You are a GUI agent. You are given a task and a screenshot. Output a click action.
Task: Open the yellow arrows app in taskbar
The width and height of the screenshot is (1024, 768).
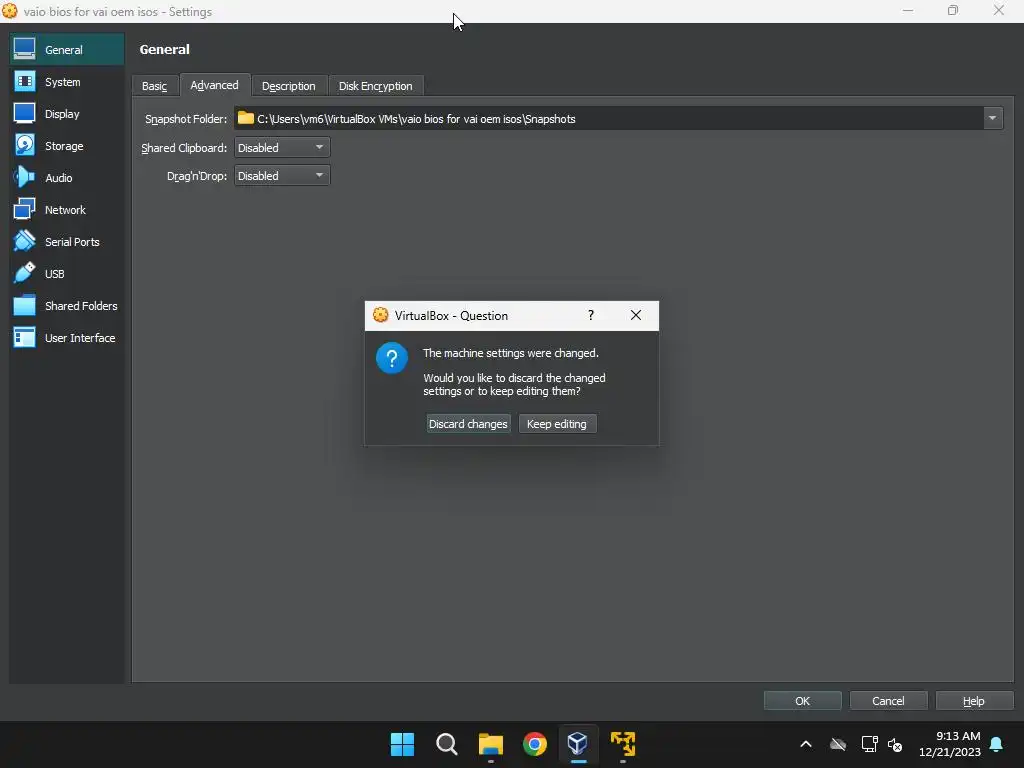tap(622, 744)
